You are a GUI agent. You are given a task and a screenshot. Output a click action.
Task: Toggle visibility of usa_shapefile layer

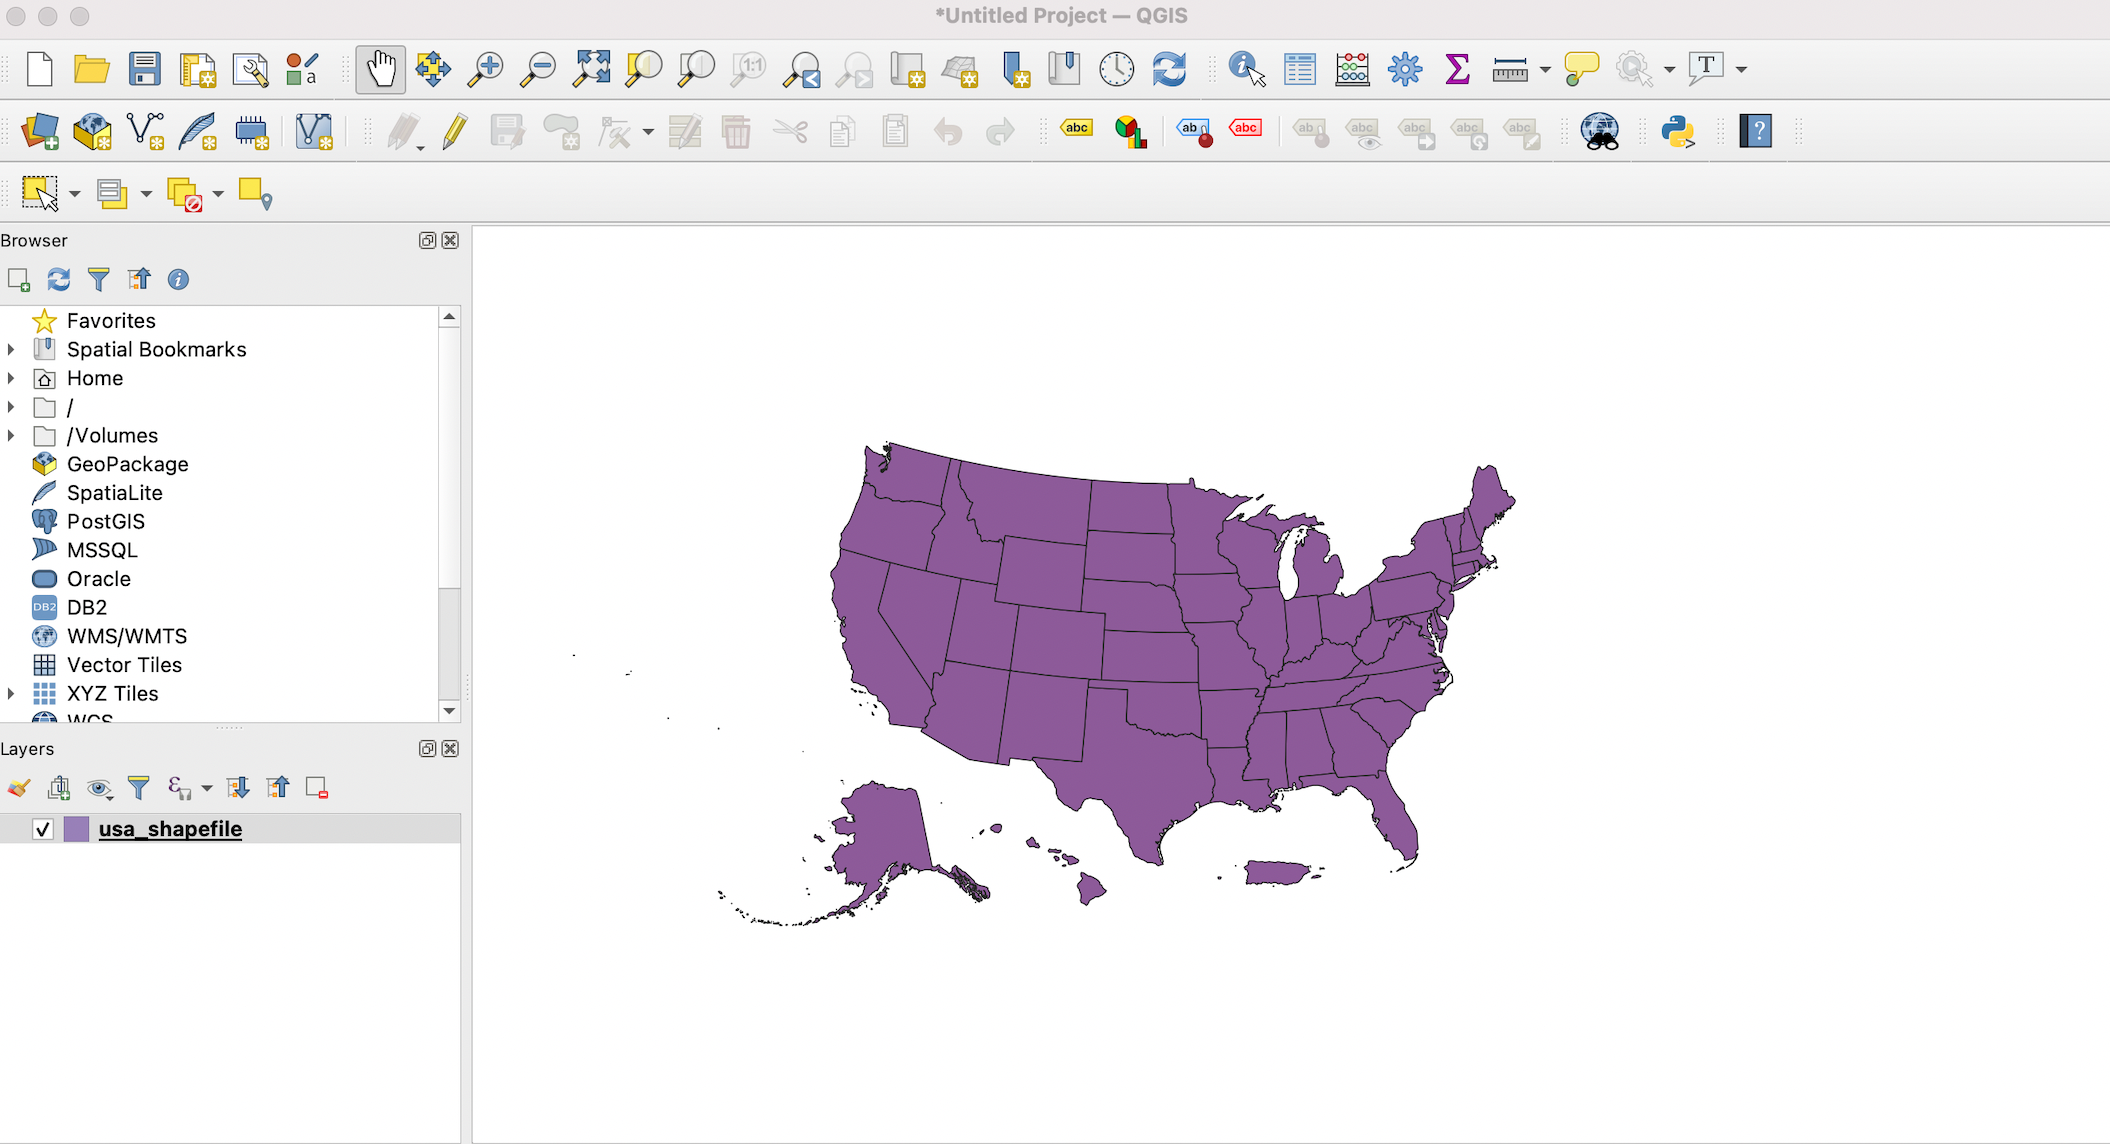tap(42, 828)
